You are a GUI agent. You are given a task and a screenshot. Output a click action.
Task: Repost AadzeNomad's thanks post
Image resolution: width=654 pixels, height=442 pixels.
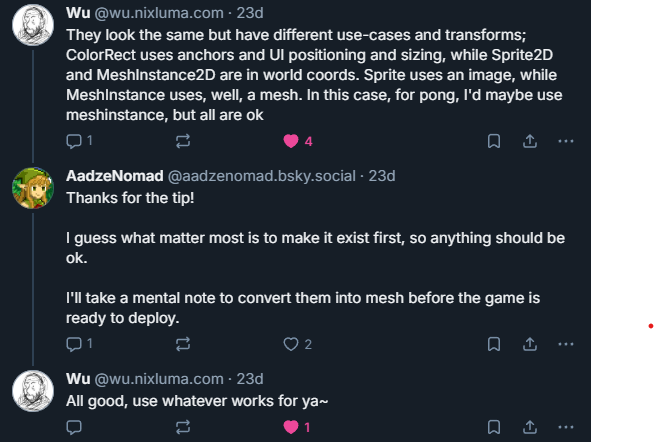point(183,344)
